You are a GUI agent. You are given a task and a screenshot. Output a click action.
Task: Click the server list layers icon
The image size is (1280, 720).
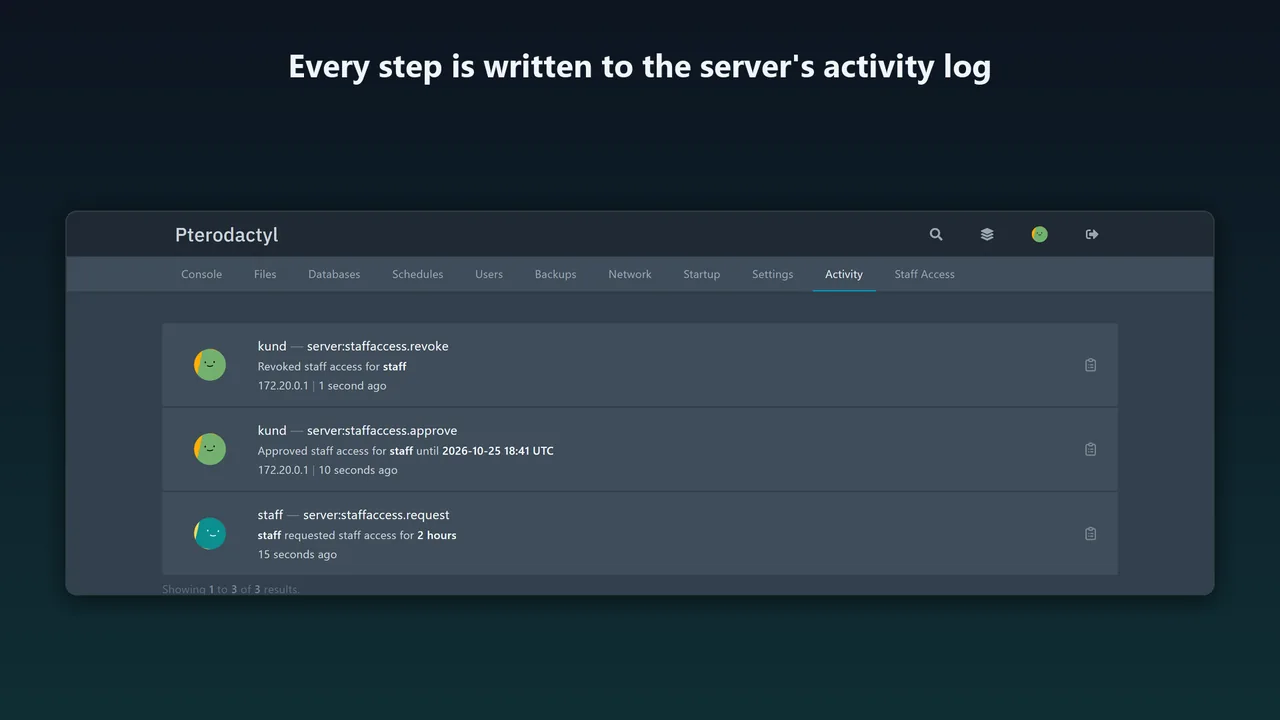[x=987, y=234]
